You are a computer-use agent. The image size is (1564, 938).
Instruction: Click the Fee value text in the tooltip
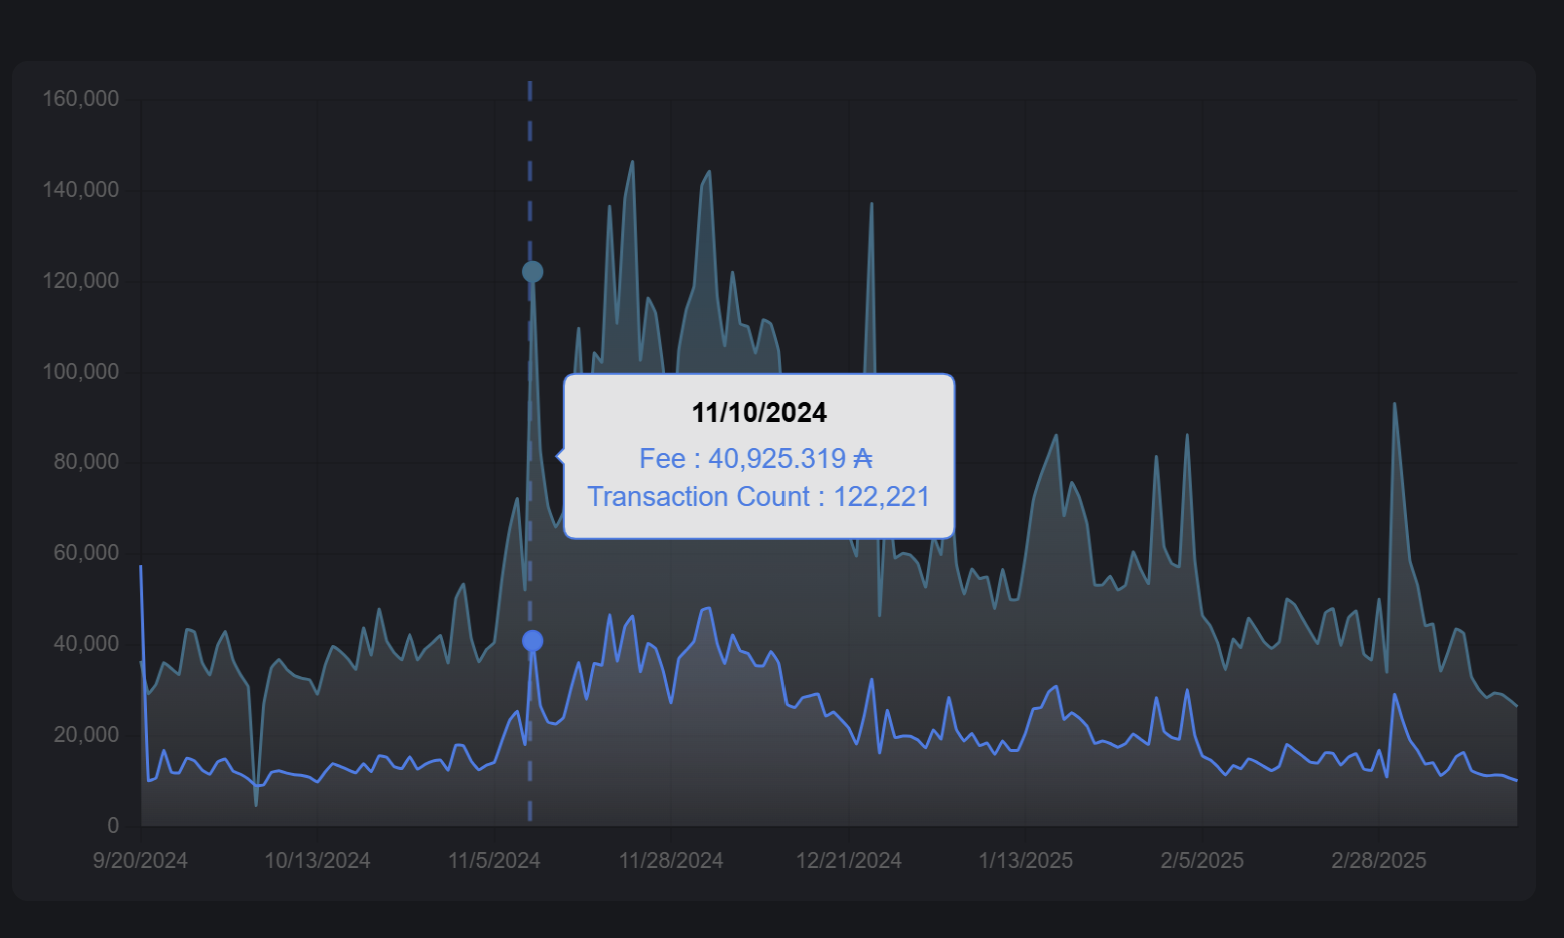click(756, 459)
